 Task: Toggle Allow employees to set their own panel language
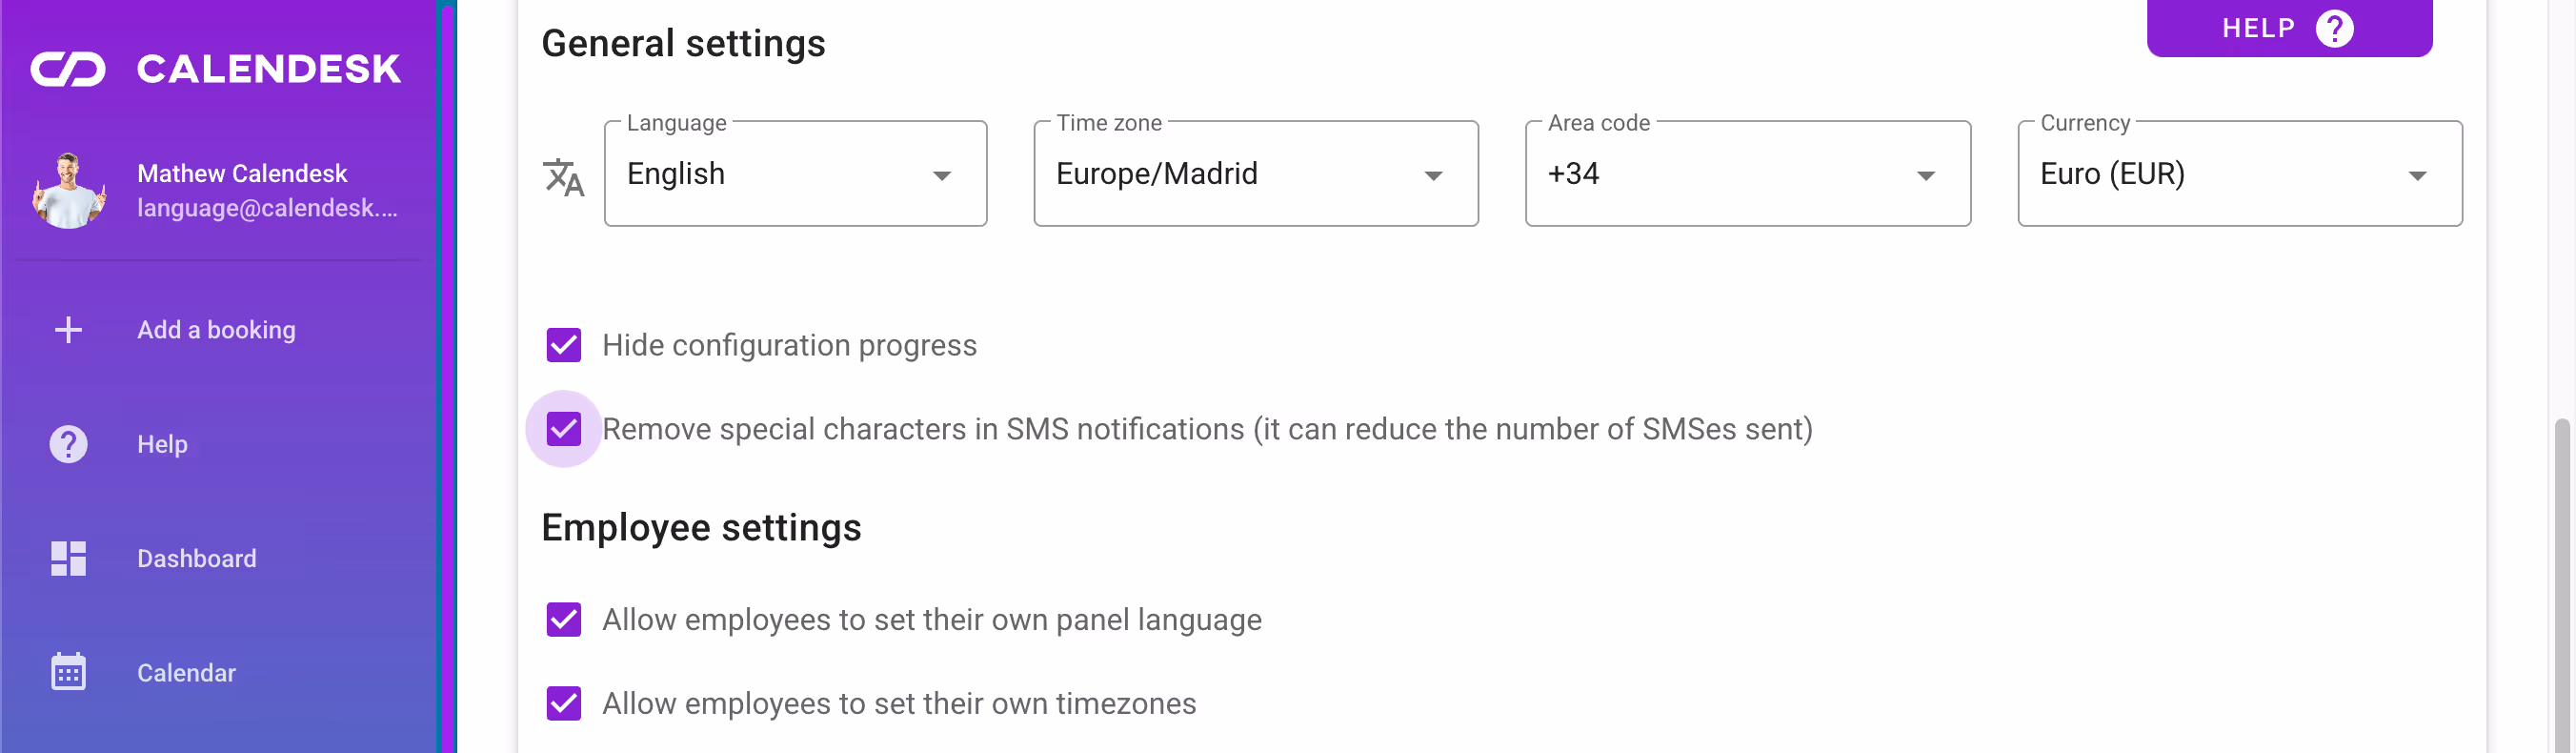(564, 619)
